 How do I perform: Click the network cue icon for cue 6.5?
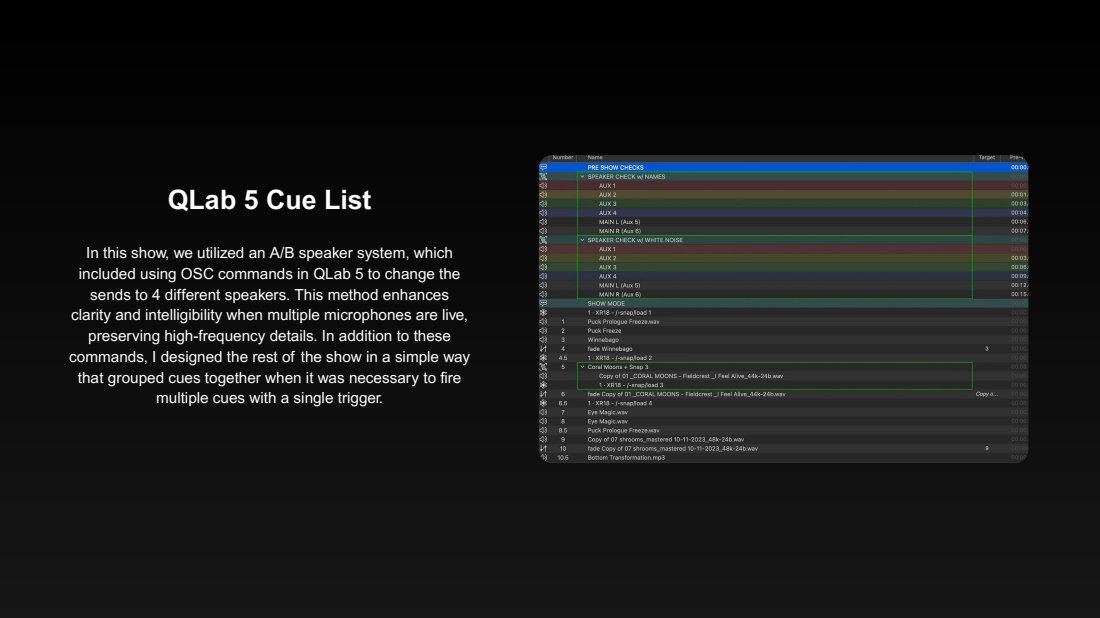tap(544, 403)
